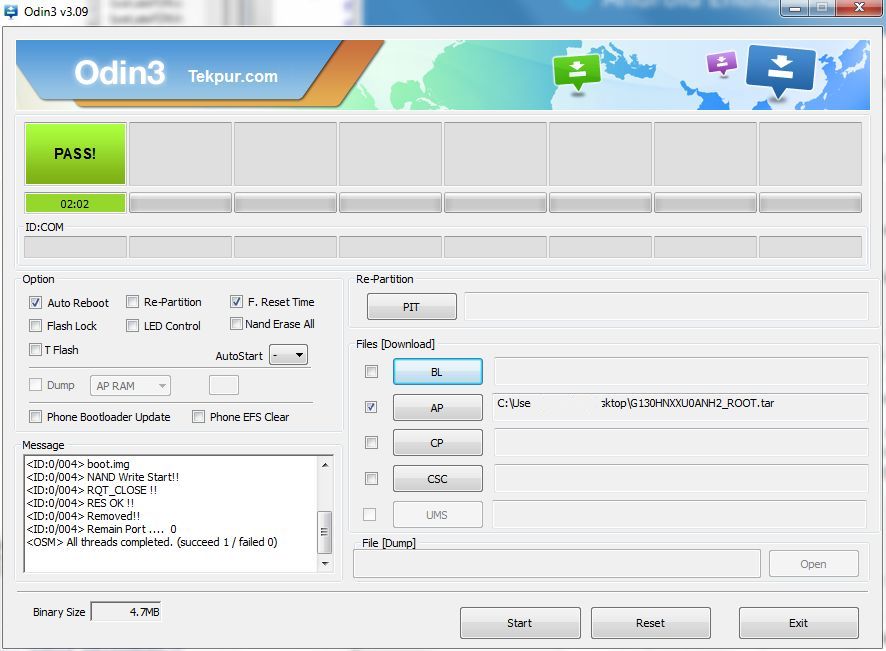Check Phone Bootloader Update option
This screenshot has width=886, height=651.
[x=36, y=416]
